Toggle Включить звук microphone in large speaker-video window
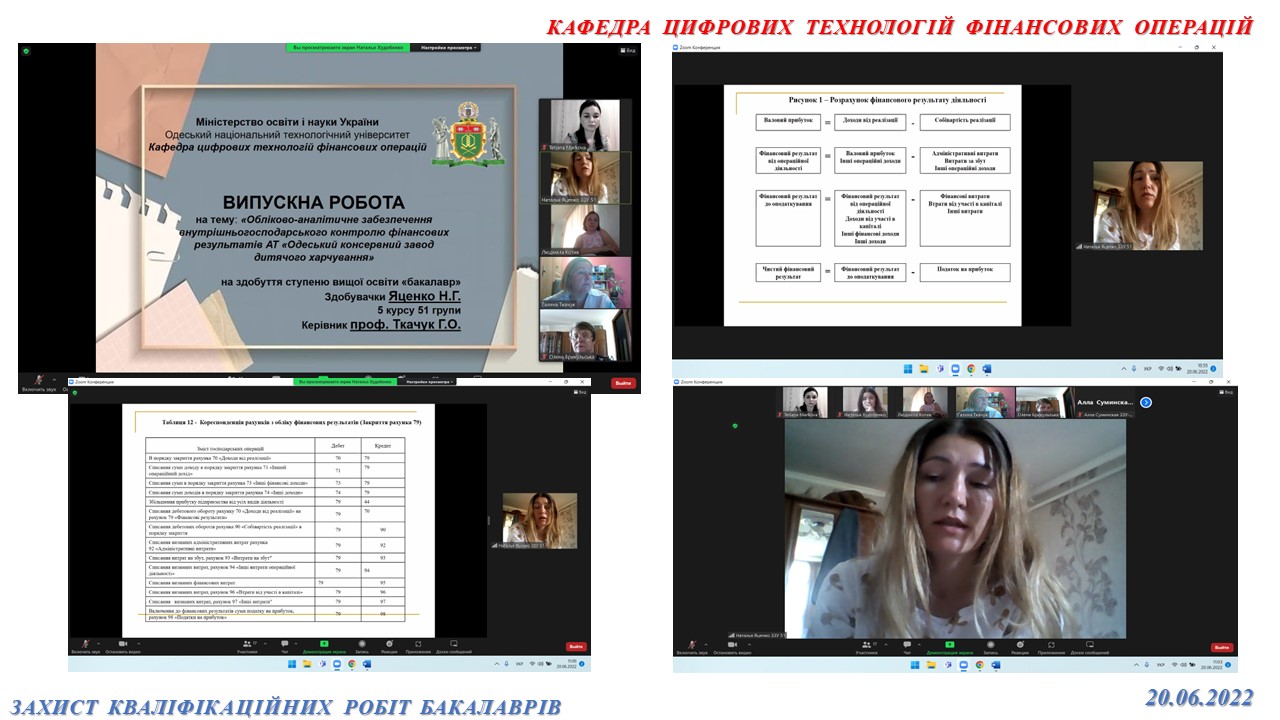 pos(691,646)
